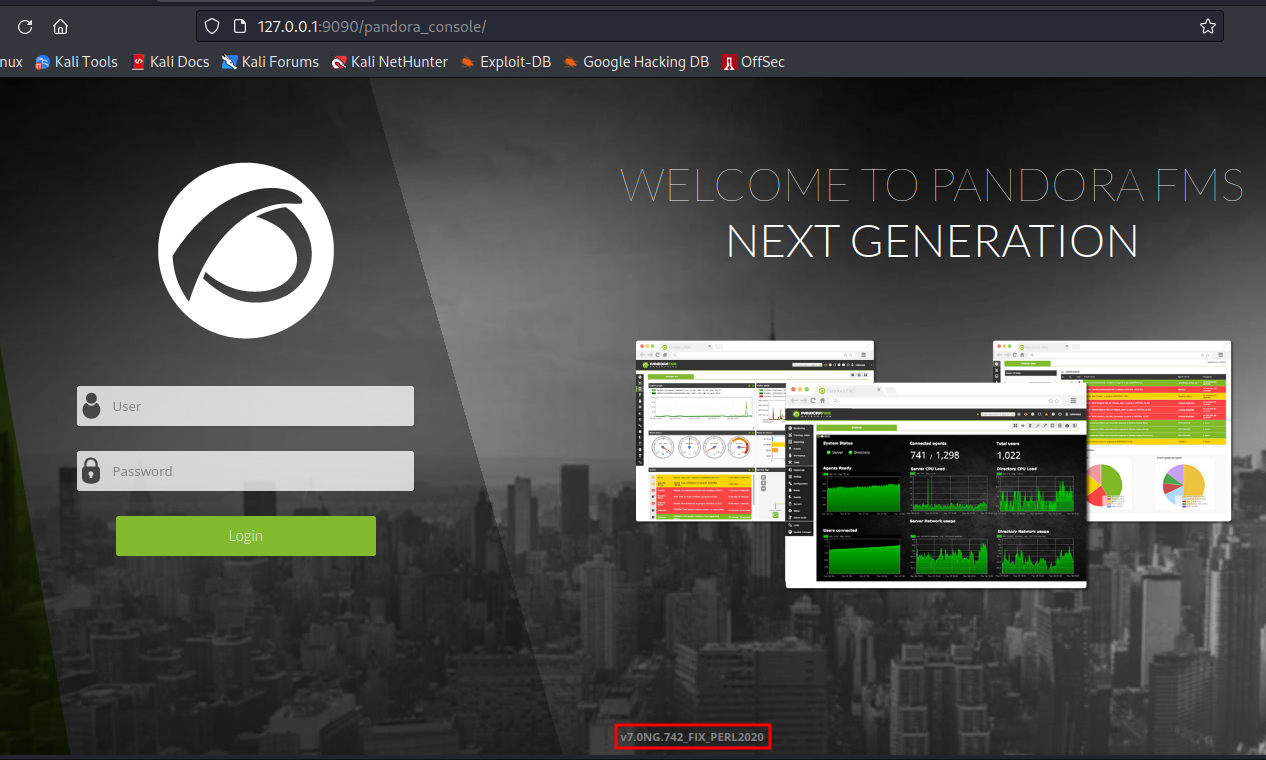Click the dark system status dashboard screenshot
This screenshot has height=760, width=1266.
click(936, 485)
